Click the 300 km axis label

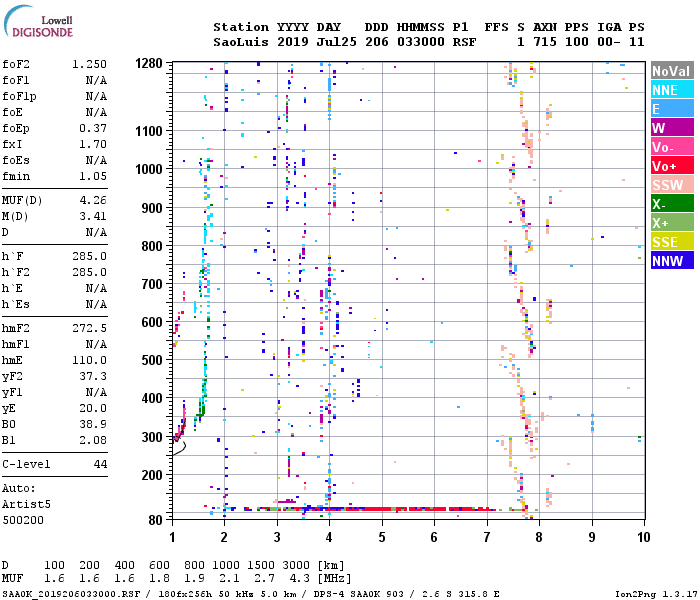(152, 437)
